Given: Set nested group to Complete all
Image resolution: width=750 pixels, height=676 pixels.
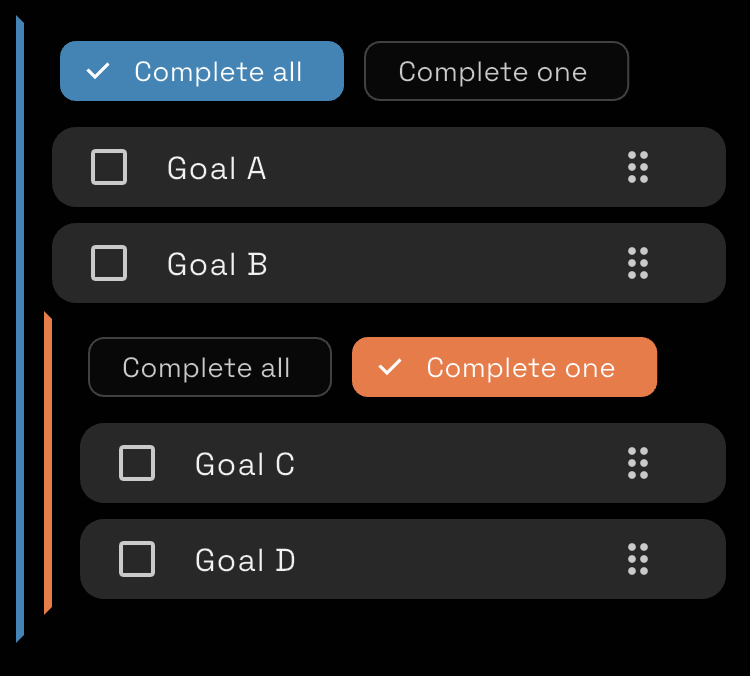Looking at the screenshot, I should point(210,367).
